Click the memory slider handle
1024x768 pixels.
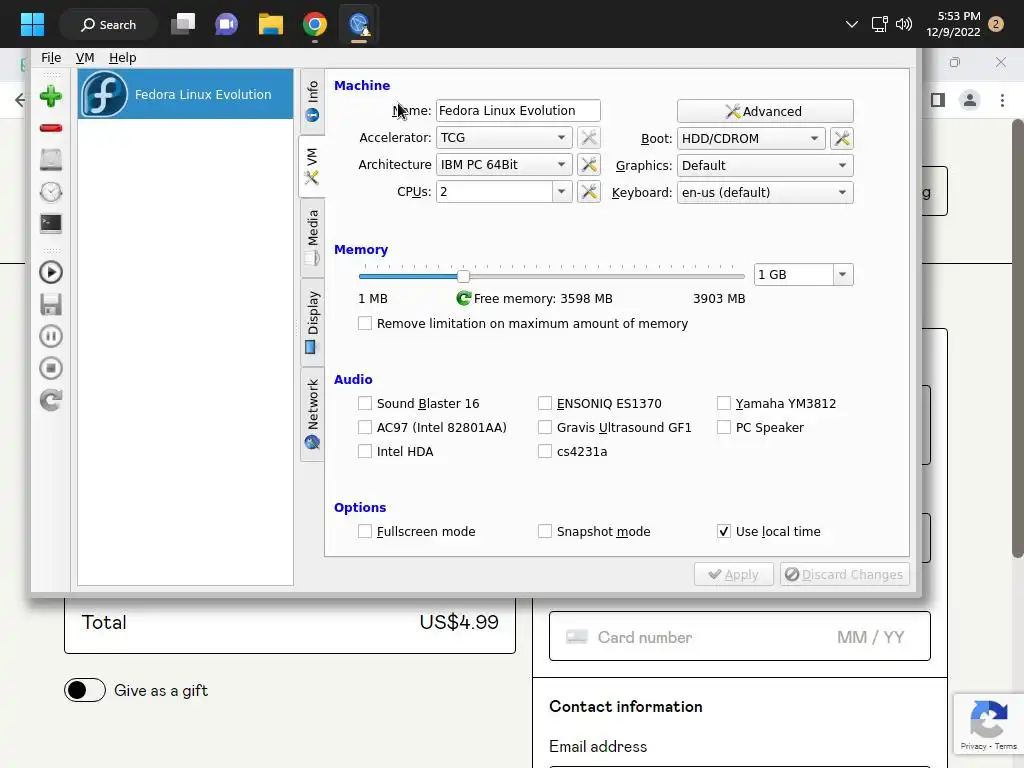463,276
